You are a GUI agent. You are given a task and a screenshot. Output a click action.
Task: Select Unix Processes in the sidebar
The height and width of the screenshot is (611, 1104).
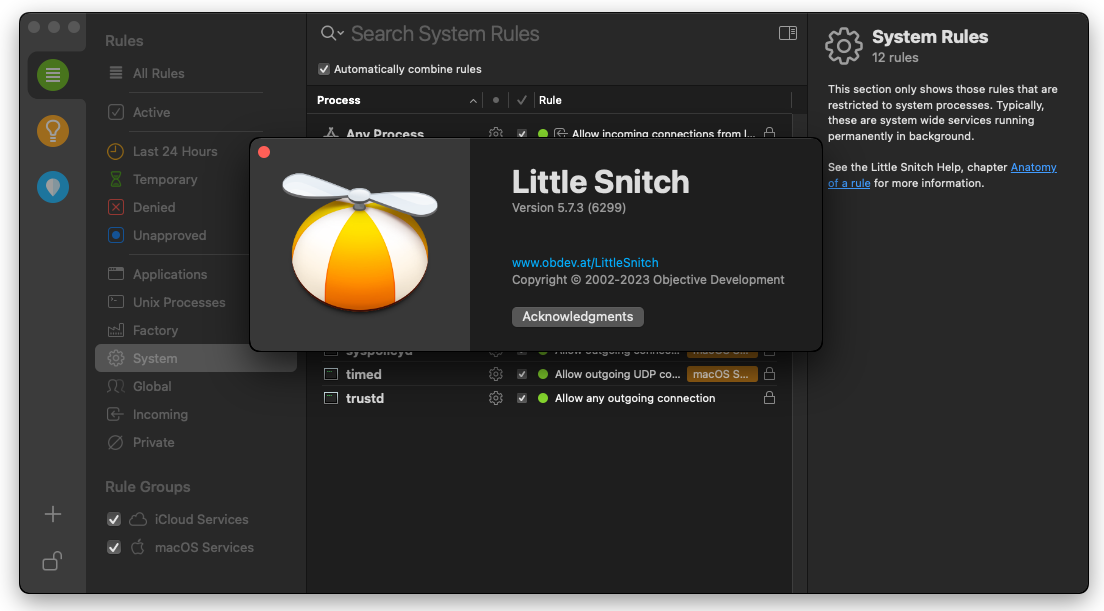coord(179,302)
